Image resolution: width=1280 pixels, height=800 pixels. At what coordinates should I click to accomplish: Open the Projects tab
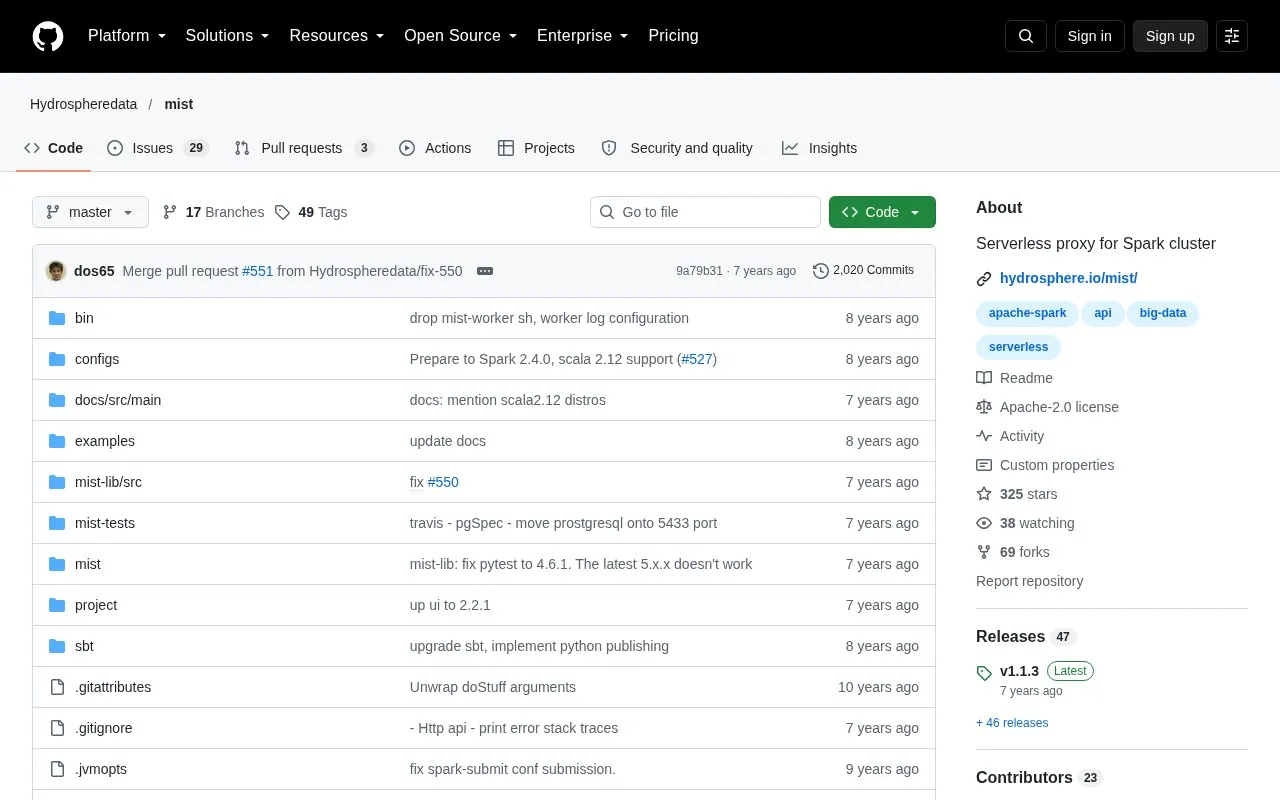pyautogui.click(x=536, y=148)
